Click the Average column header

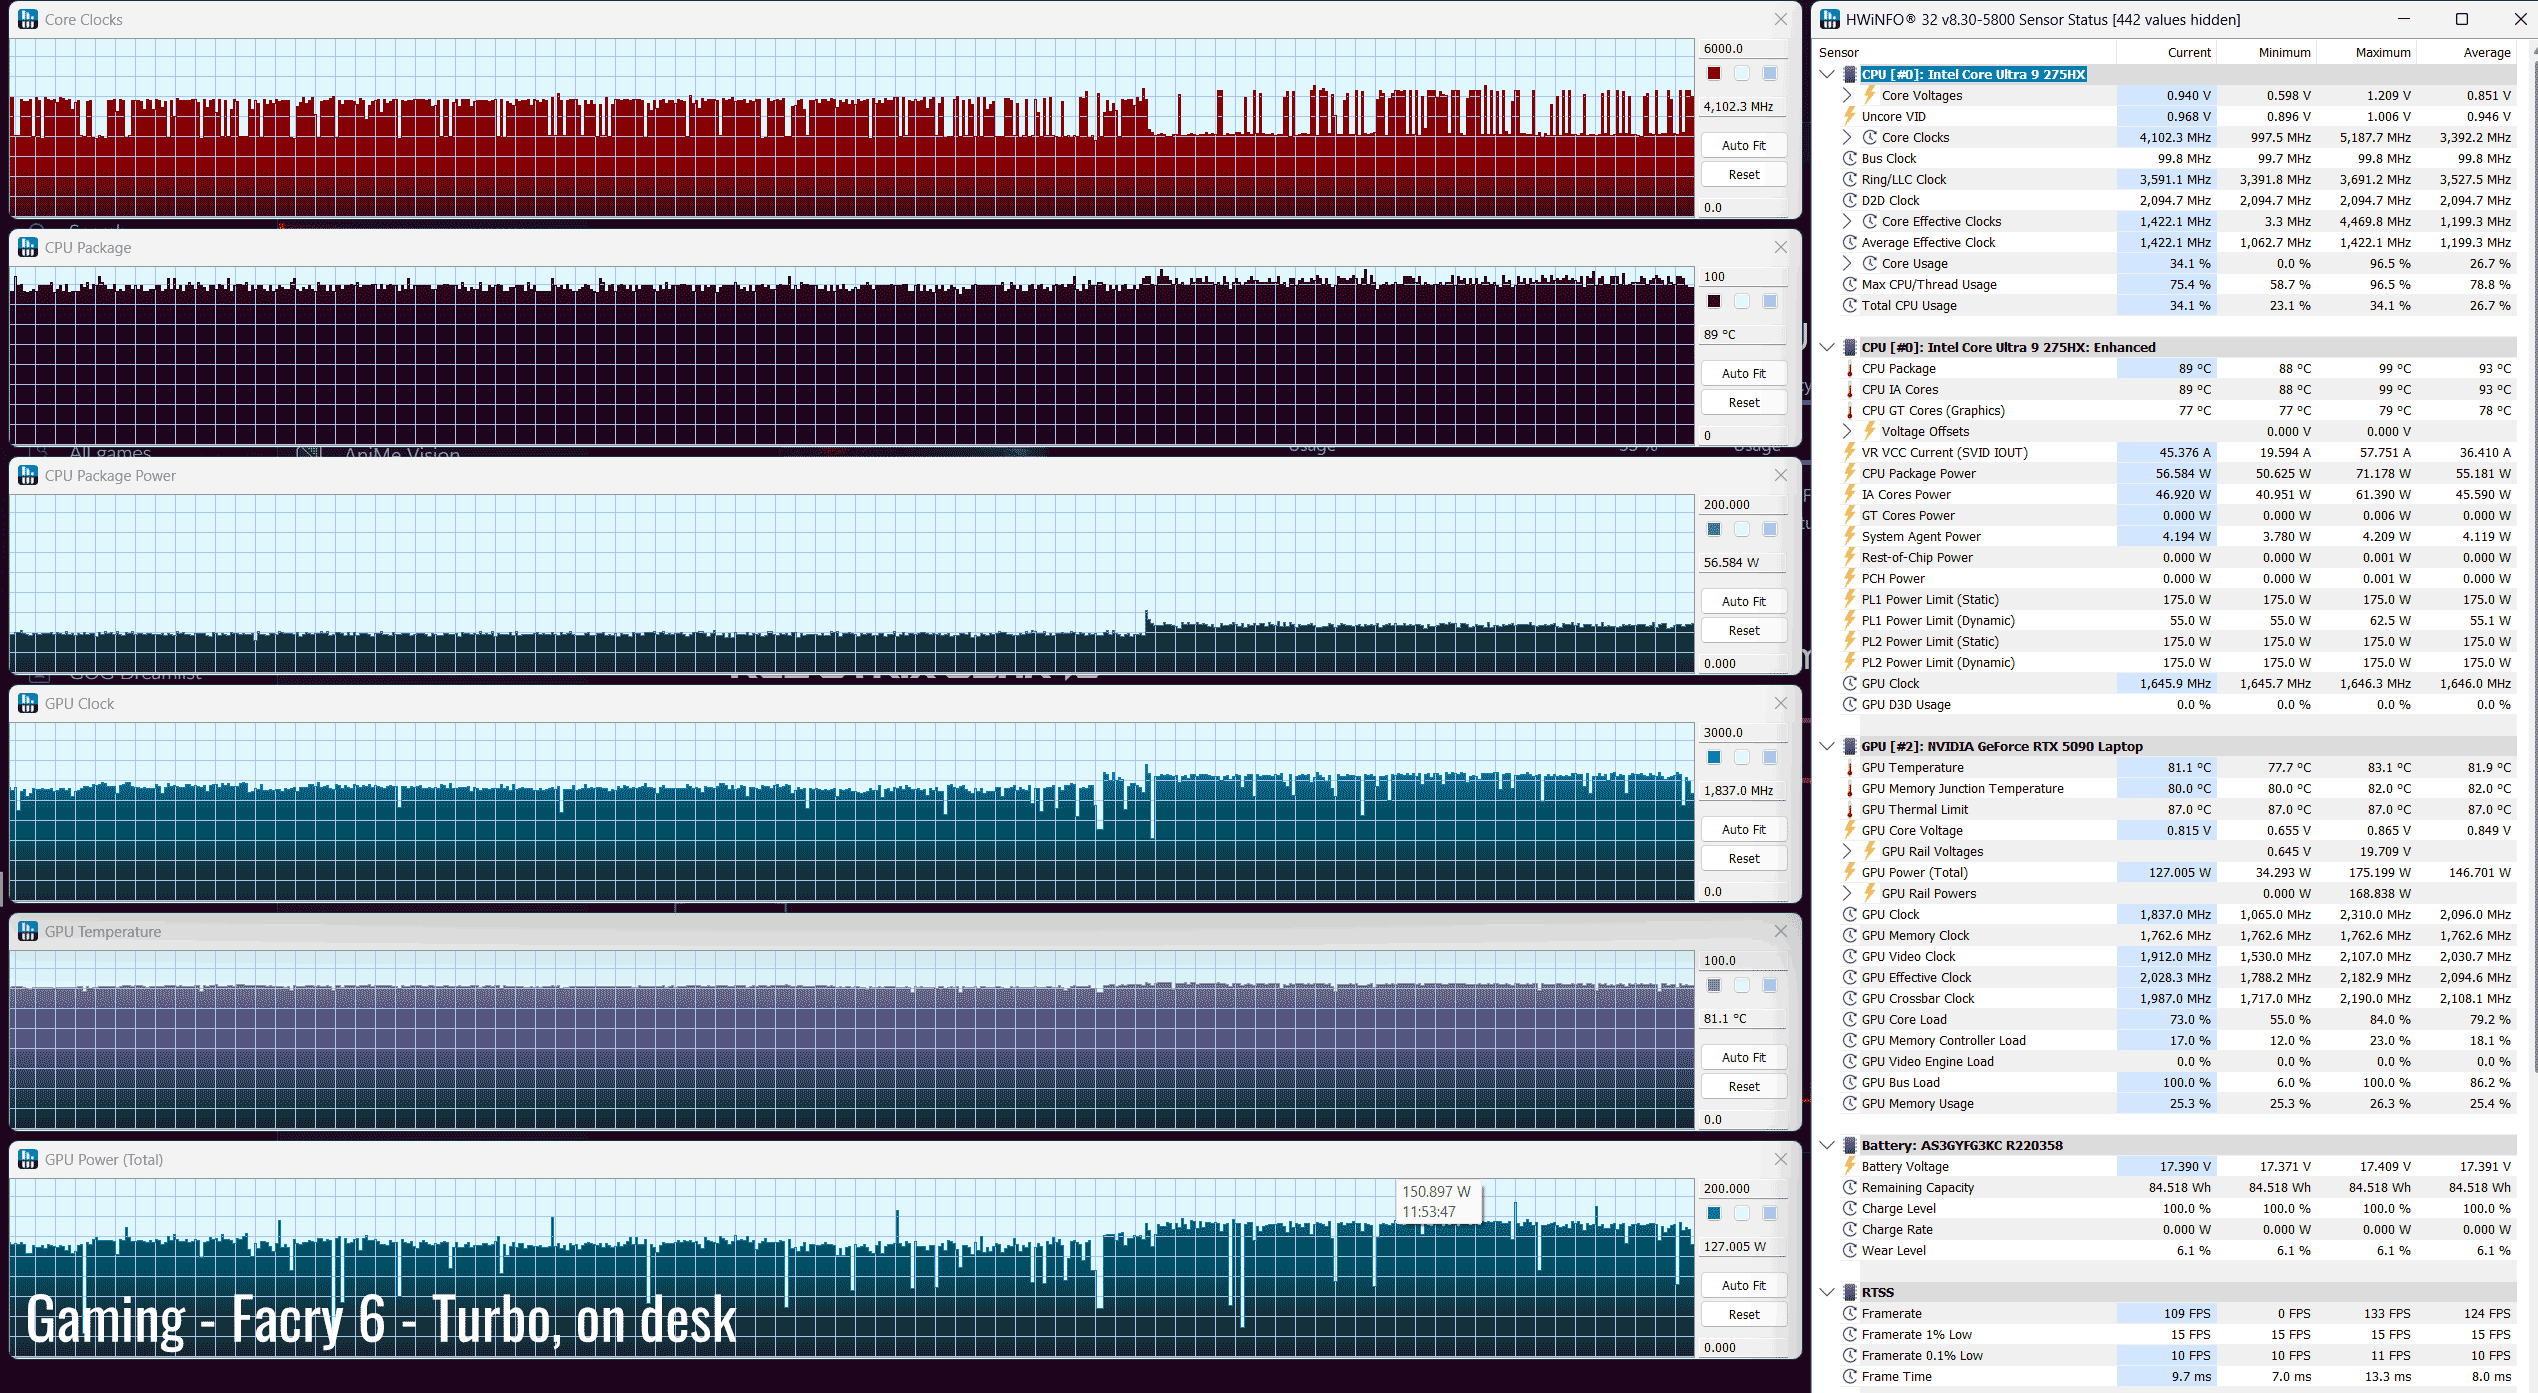coord(2486,52)
